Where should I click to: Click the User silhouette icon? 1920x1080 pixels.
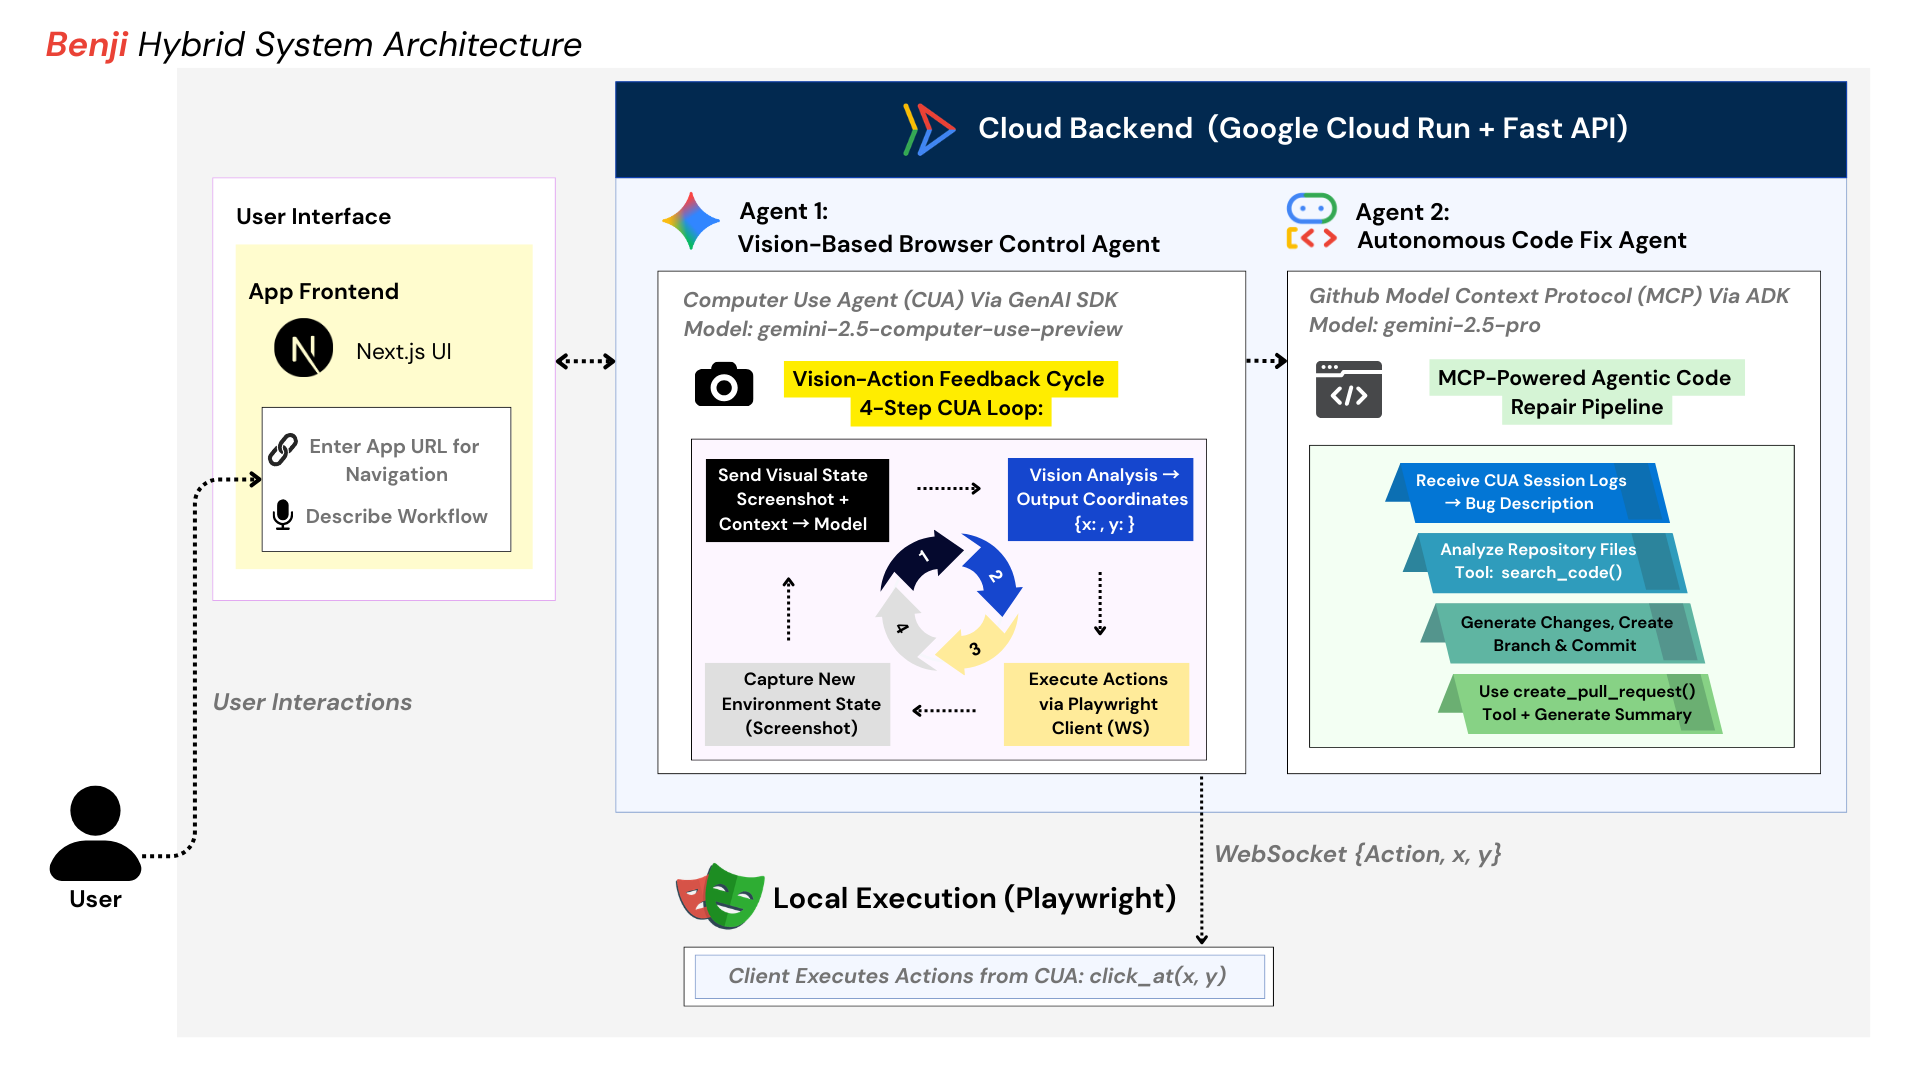pyautogui.click(x=95, y=833)
